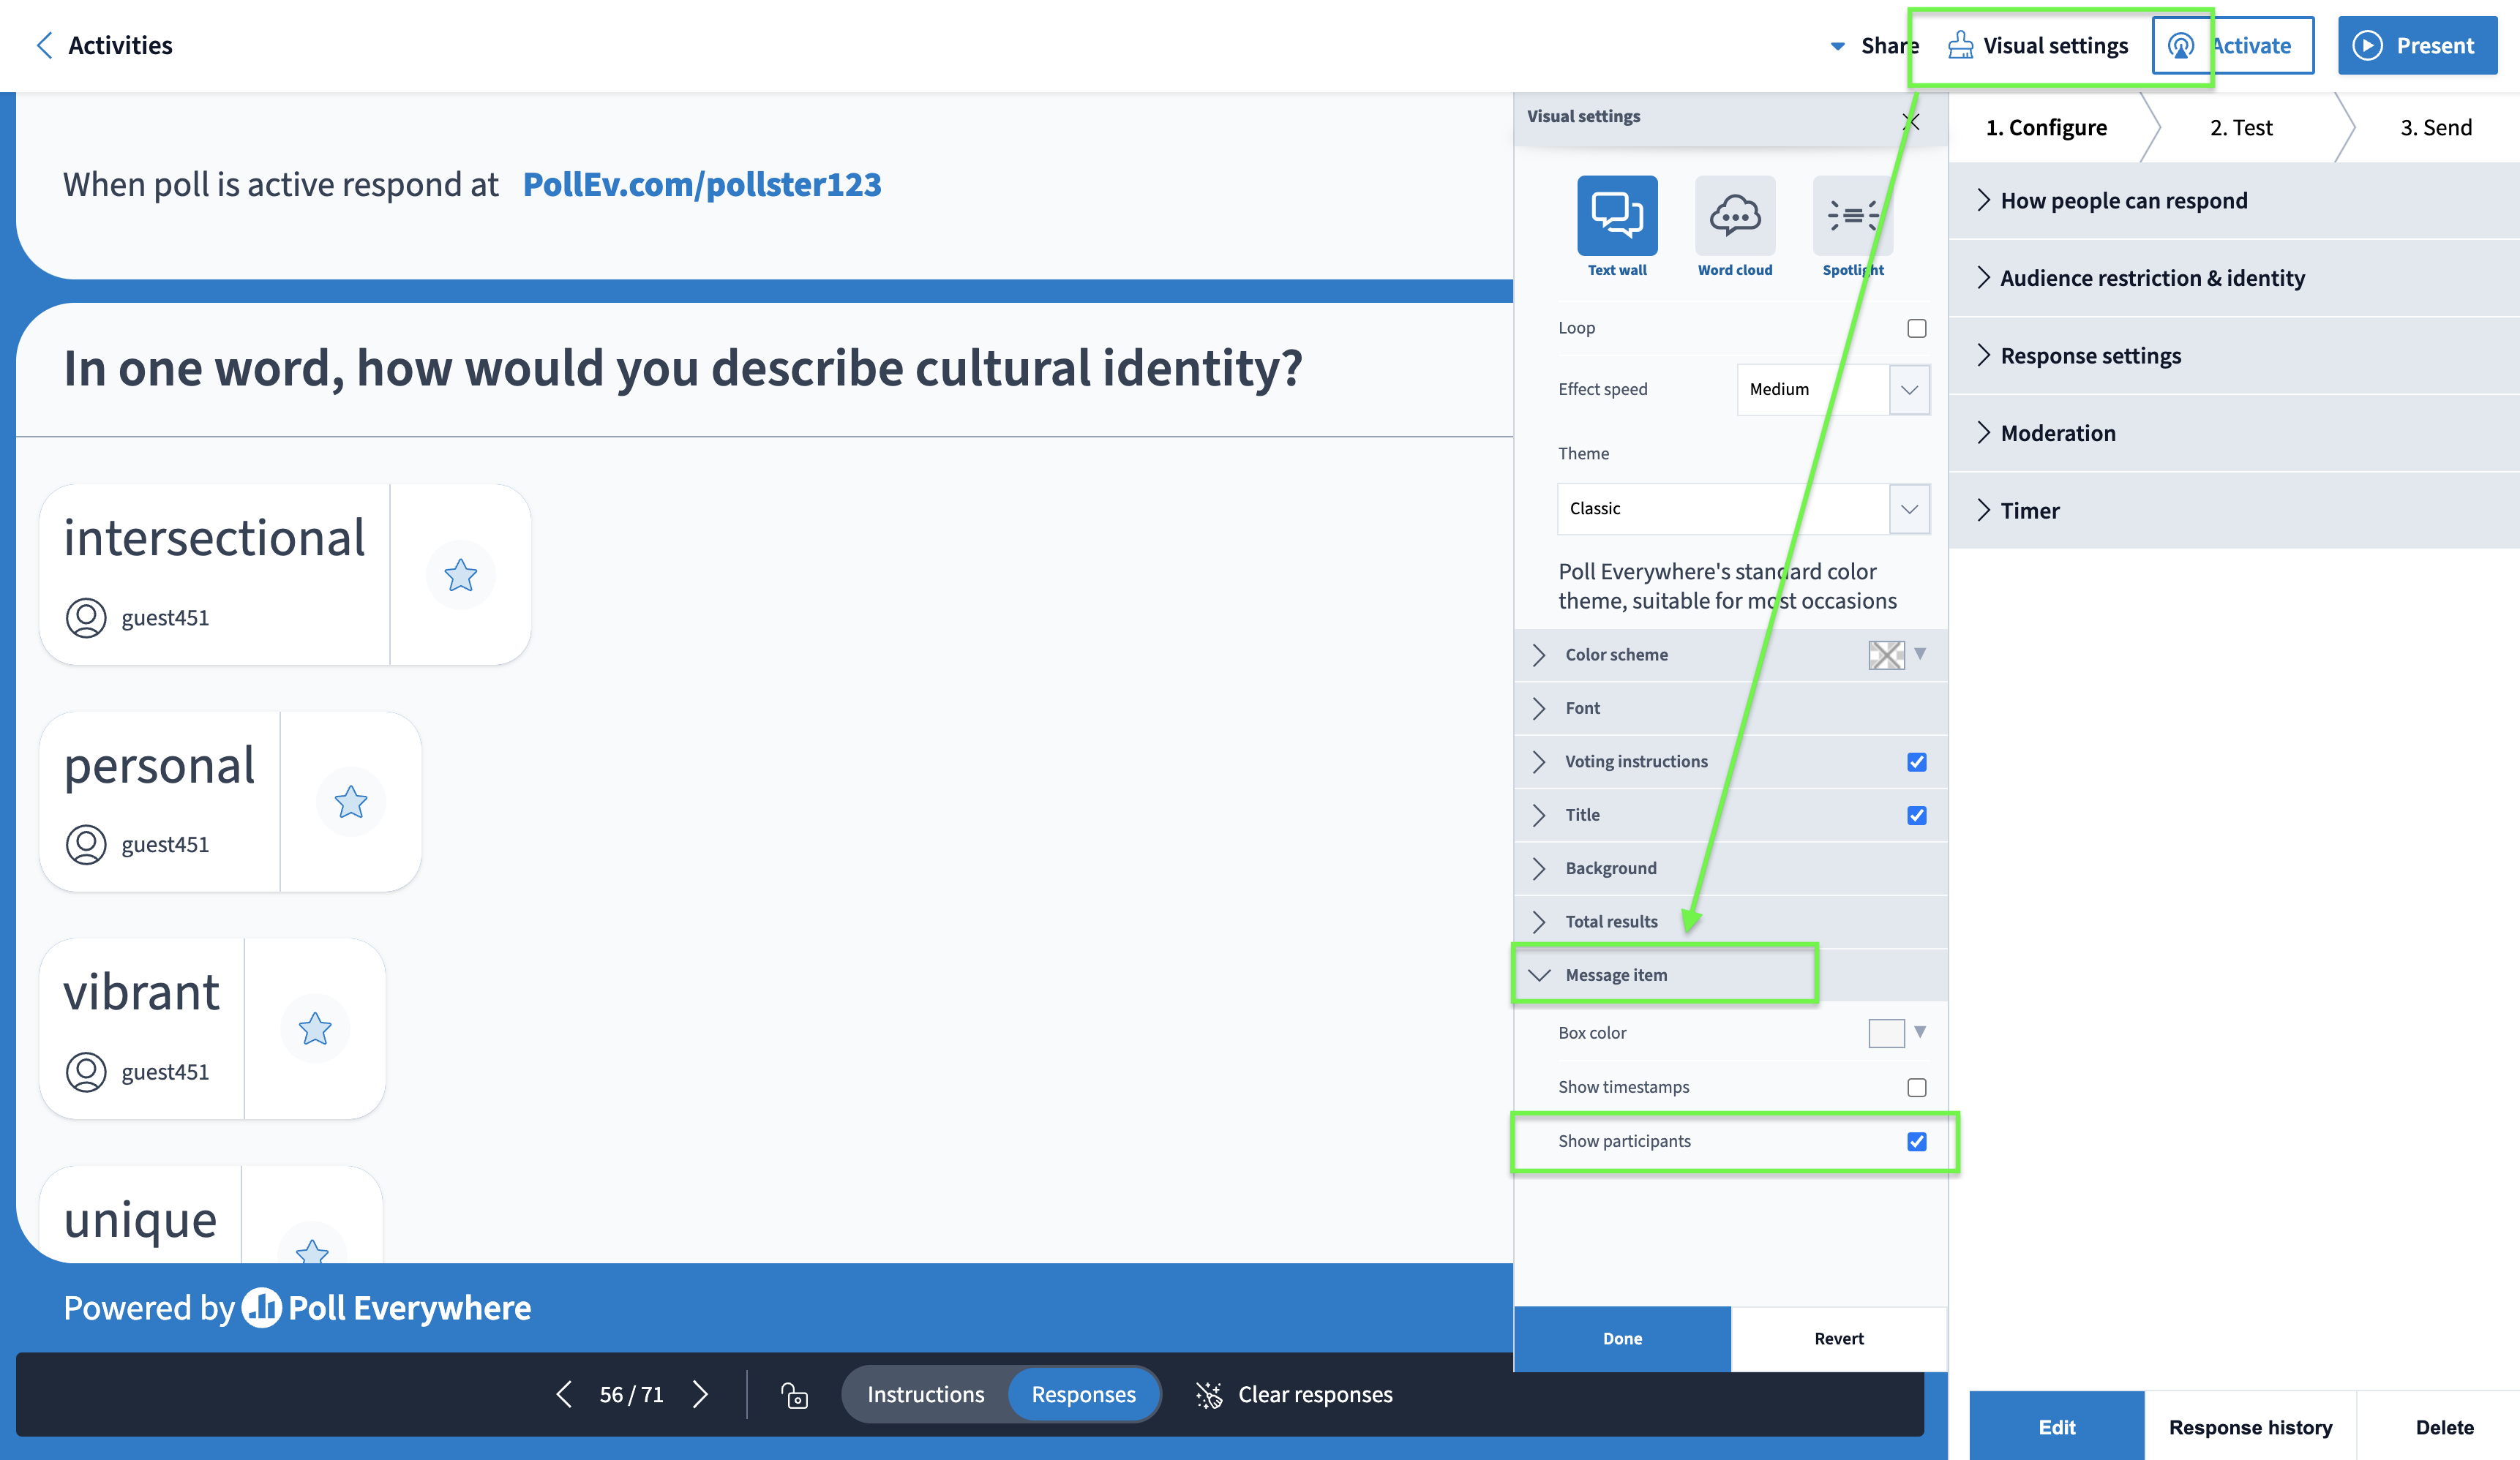This screenshot has height=1460, width=2520.
Task: Star the 'intersectional' response
Action: tap(460, 575)
